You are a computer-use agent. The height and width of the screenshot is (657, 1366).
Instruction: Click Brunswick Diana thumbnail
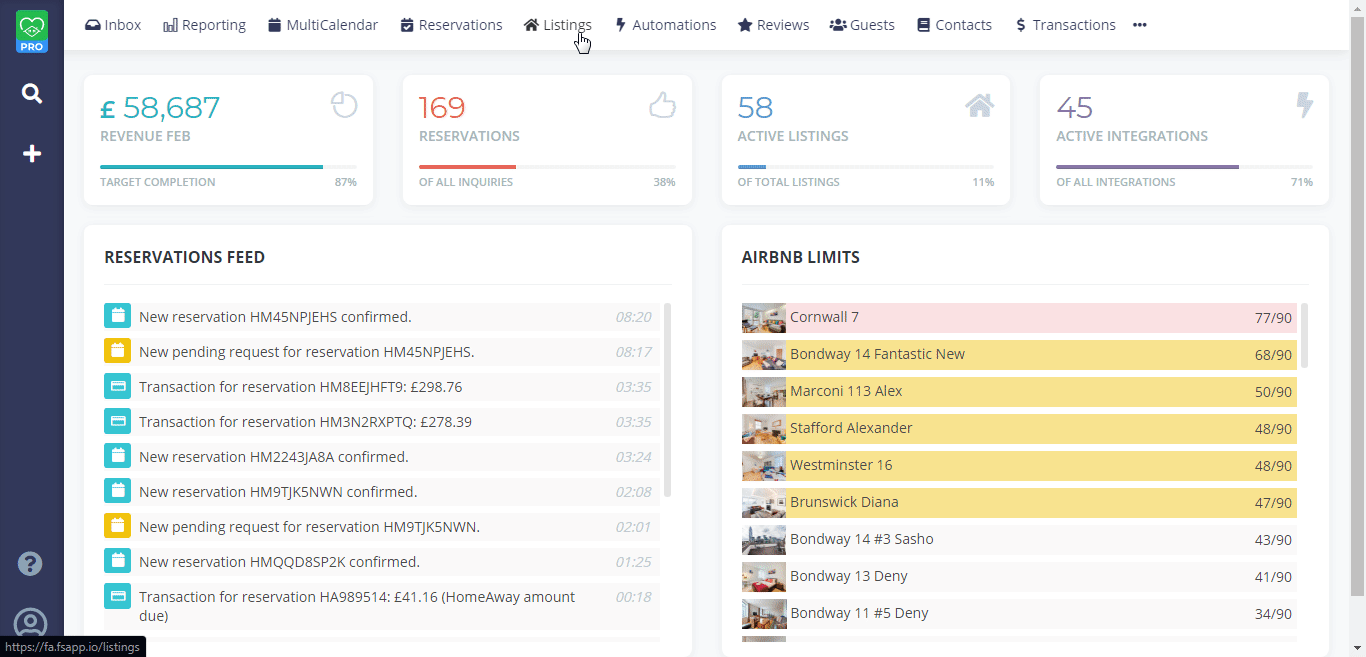tap(764, 503)
